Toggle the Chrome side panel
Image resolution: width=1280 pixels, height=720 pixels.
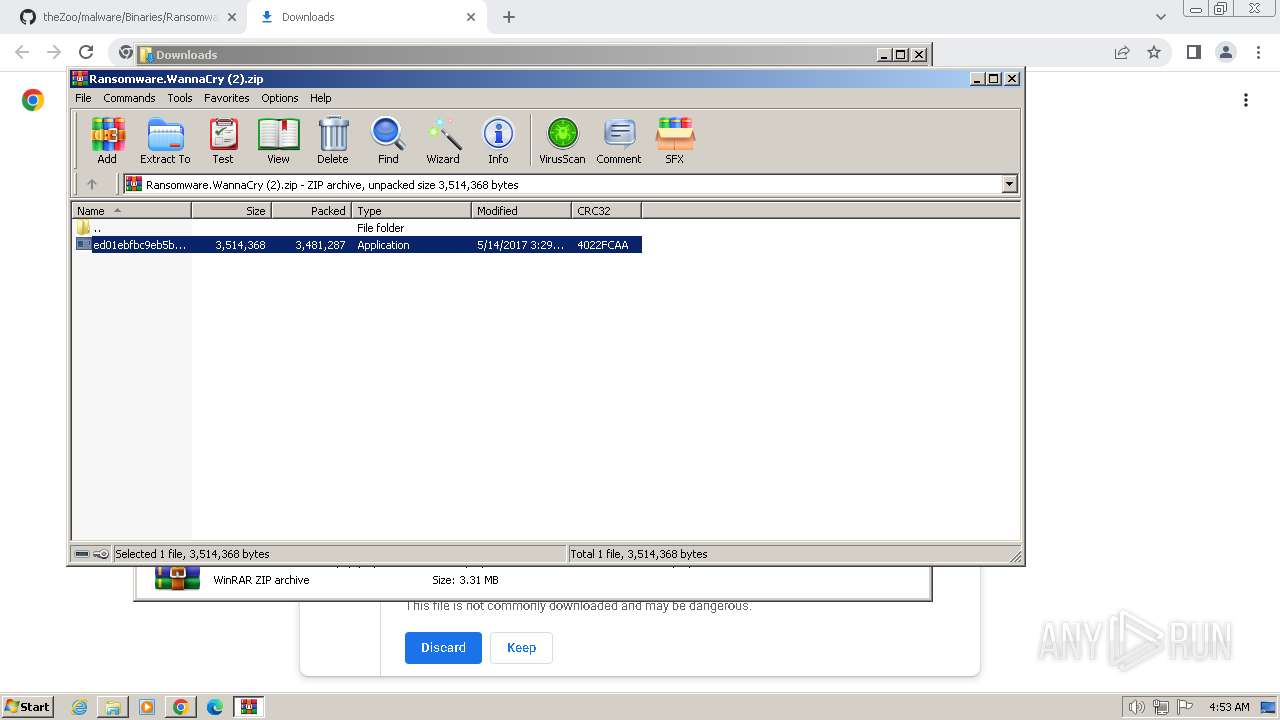tap(1193, 52)
